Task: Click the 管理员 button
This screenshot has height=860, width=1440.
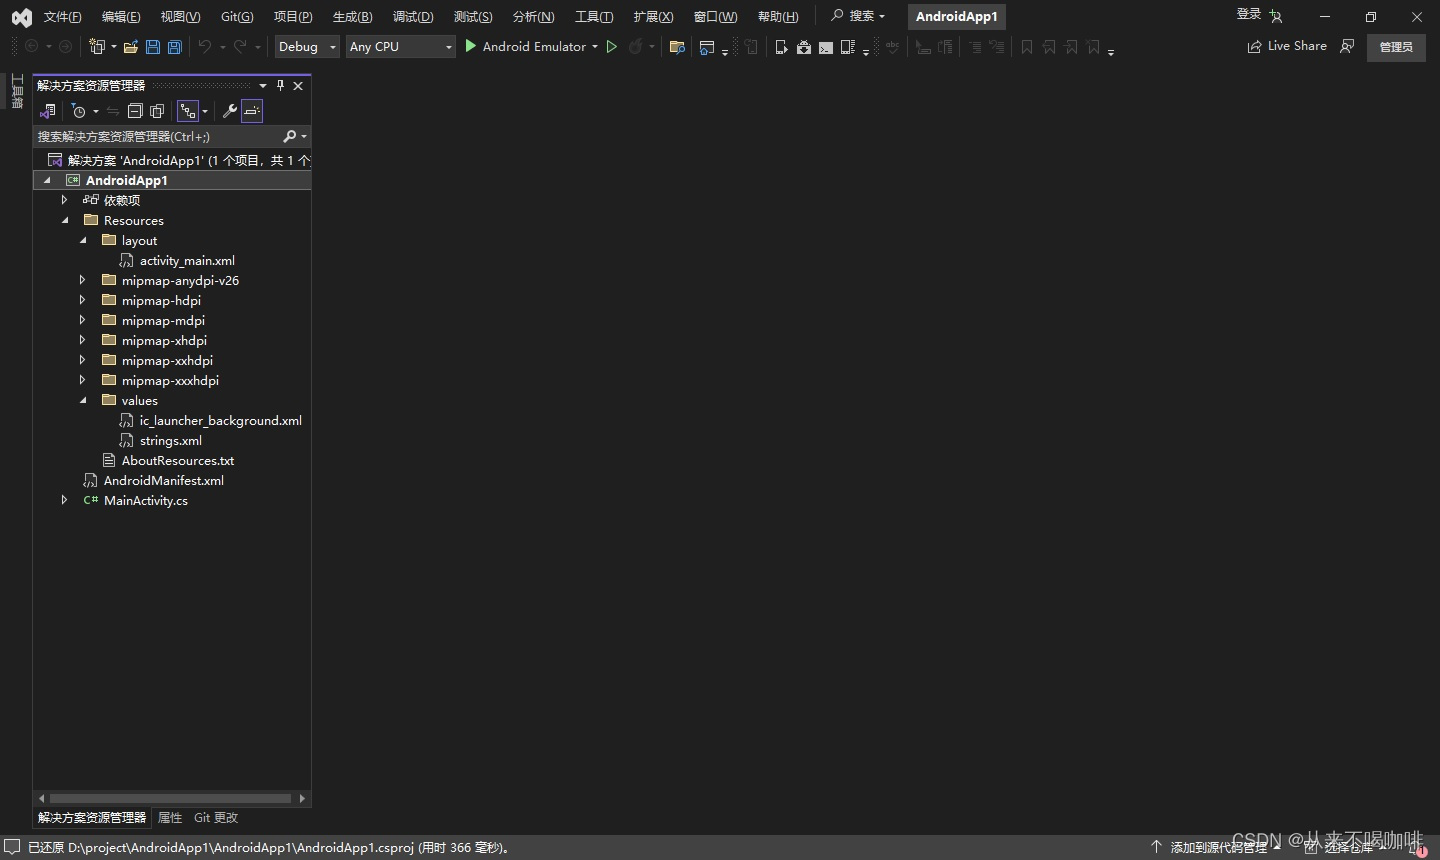Action: [1396, 47]
